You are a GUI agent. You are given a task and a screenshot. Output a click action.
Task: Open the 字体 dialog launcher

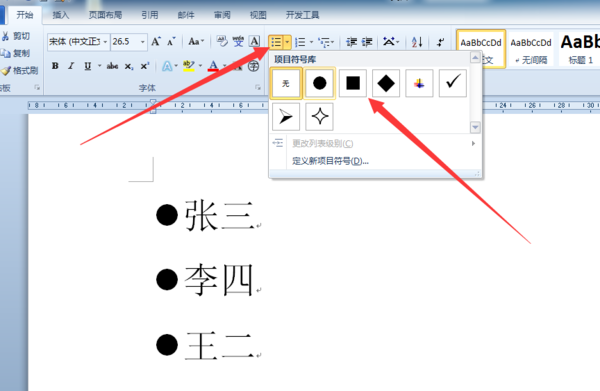(x=258, y=88)
